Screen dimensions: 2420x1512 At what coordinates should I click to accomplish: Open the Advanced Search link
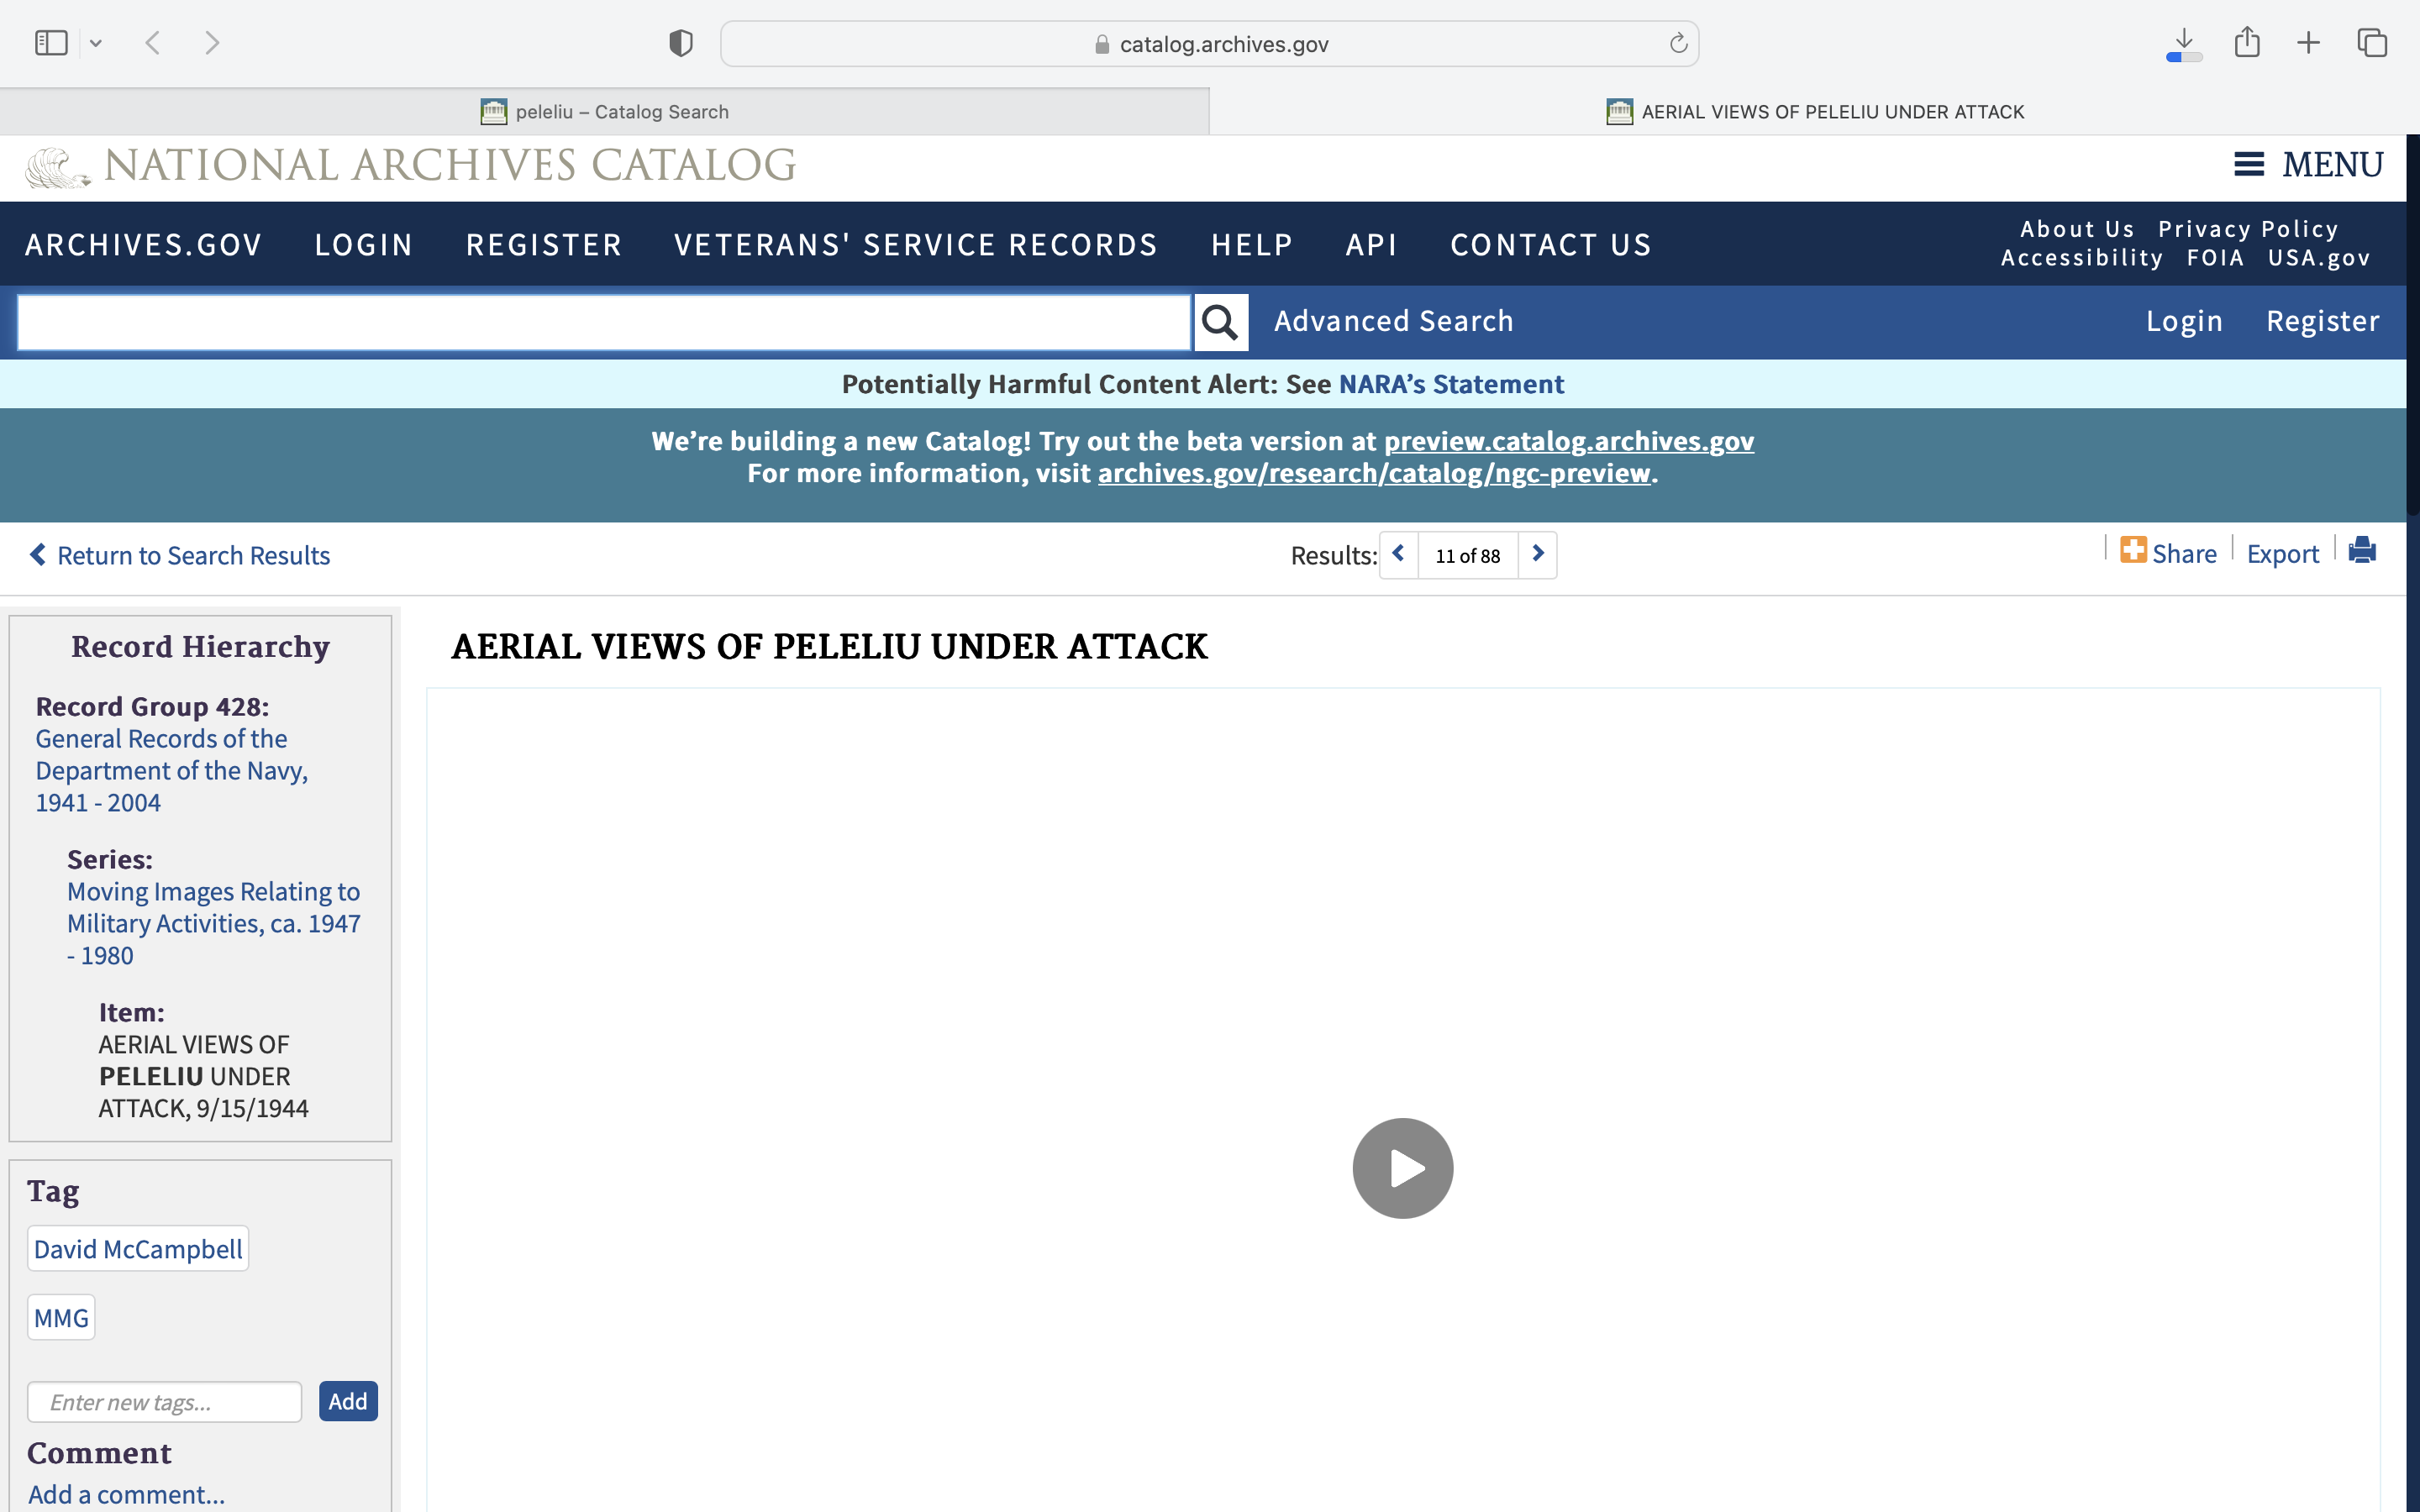click(x=1393, y=321)
